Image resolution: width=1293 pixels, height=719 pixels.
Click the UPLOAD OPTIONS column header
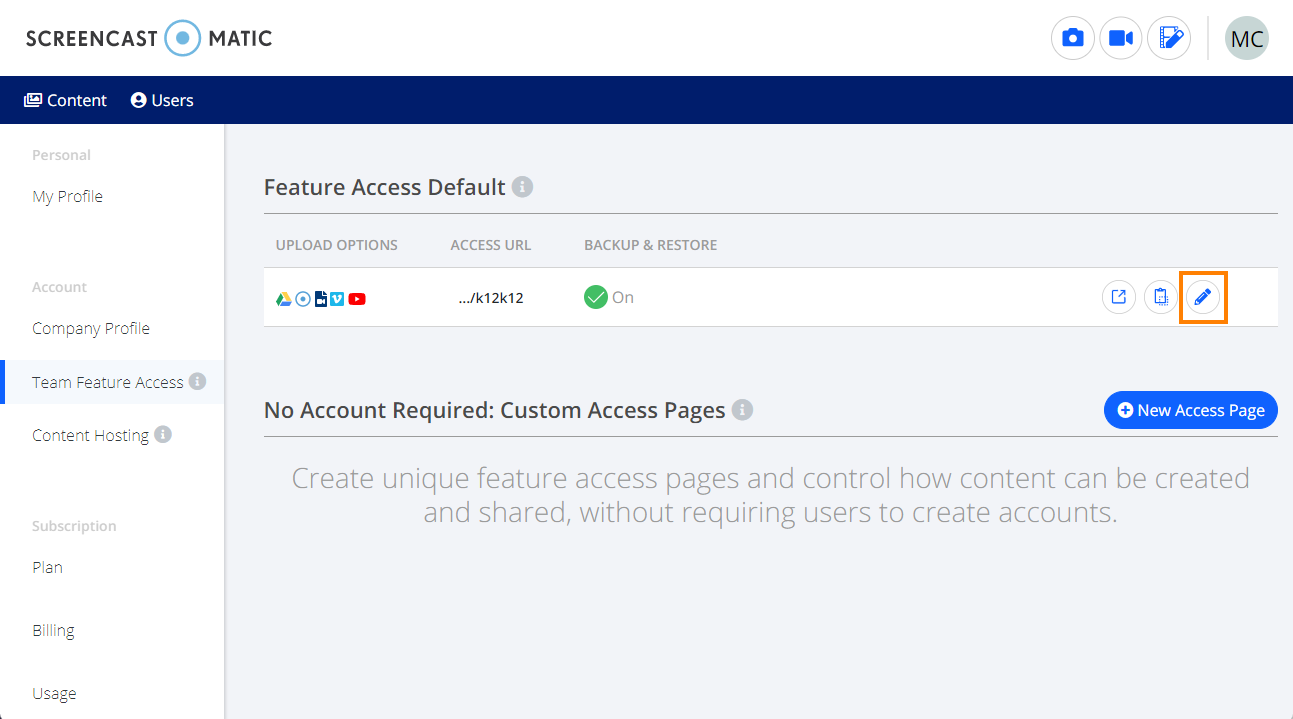tap(337, 245)
